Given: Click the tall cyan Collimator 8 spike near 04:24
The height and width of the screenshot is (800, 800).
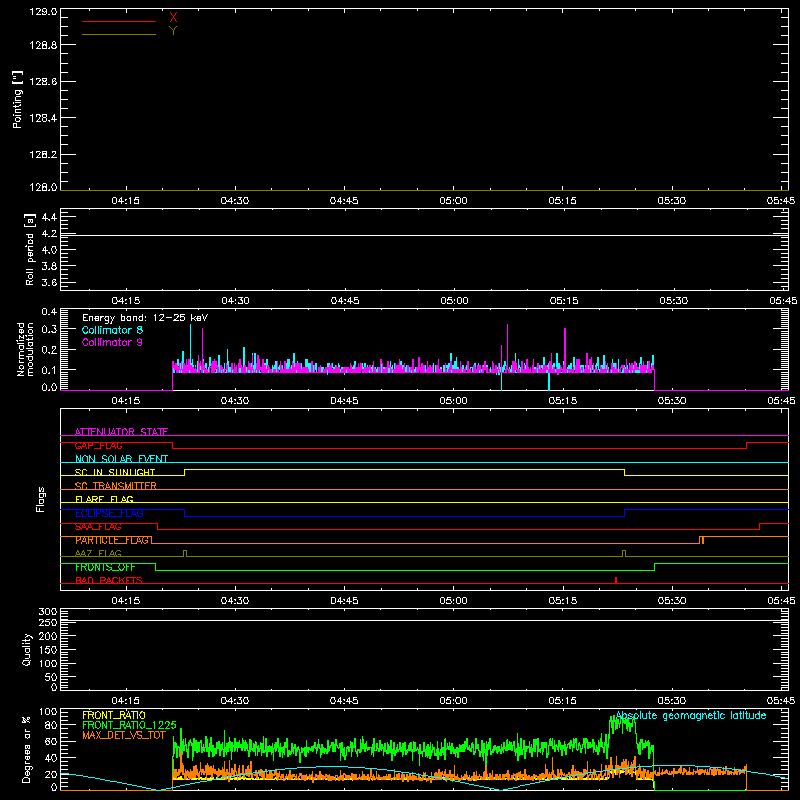Looking at the screenshot, I should pyautogui.click(x=190, y=344).
